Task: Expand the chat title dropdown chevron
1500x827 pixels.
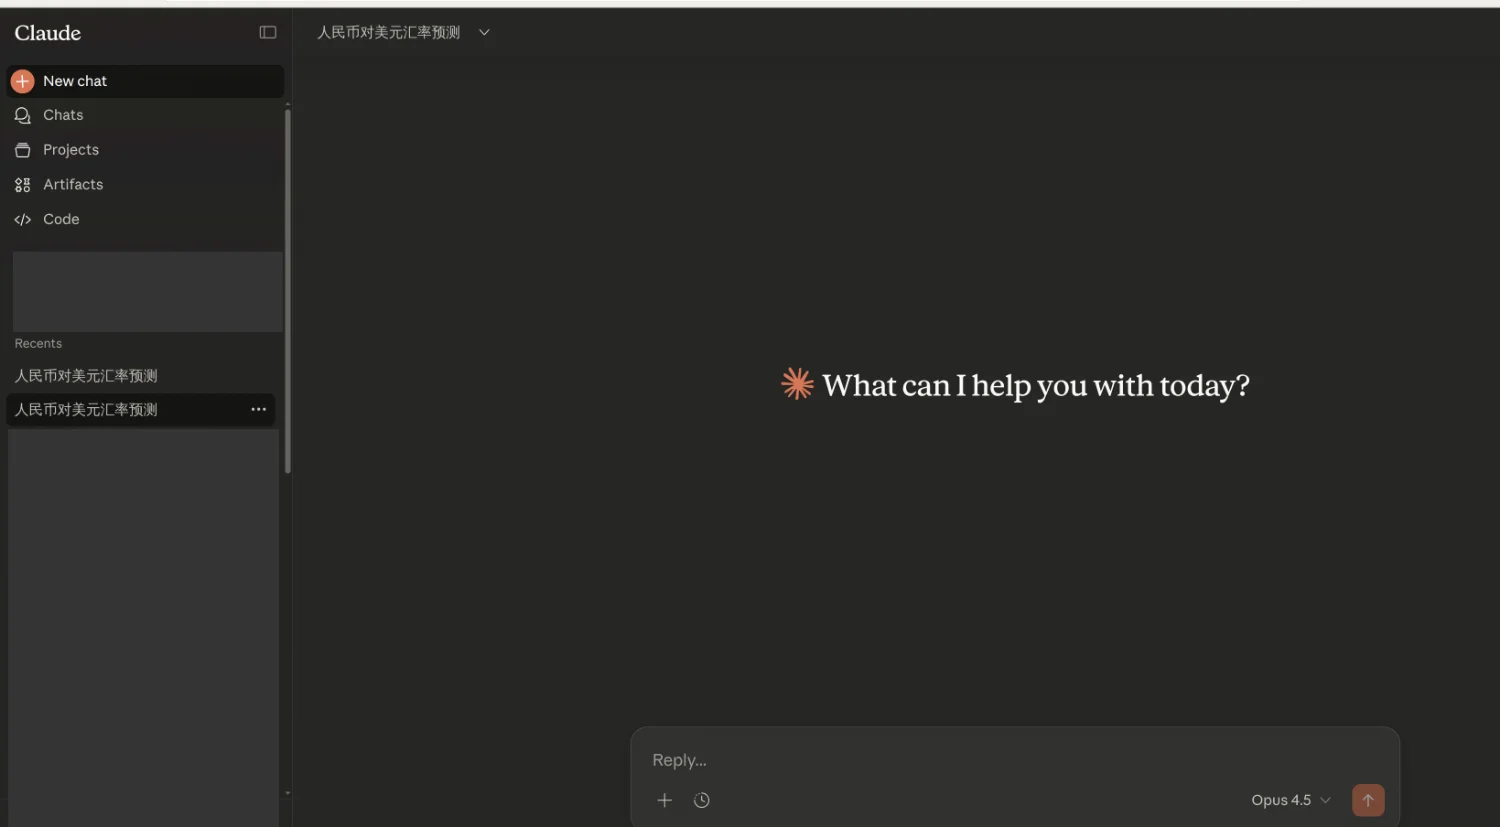Action: pos(484,32)
